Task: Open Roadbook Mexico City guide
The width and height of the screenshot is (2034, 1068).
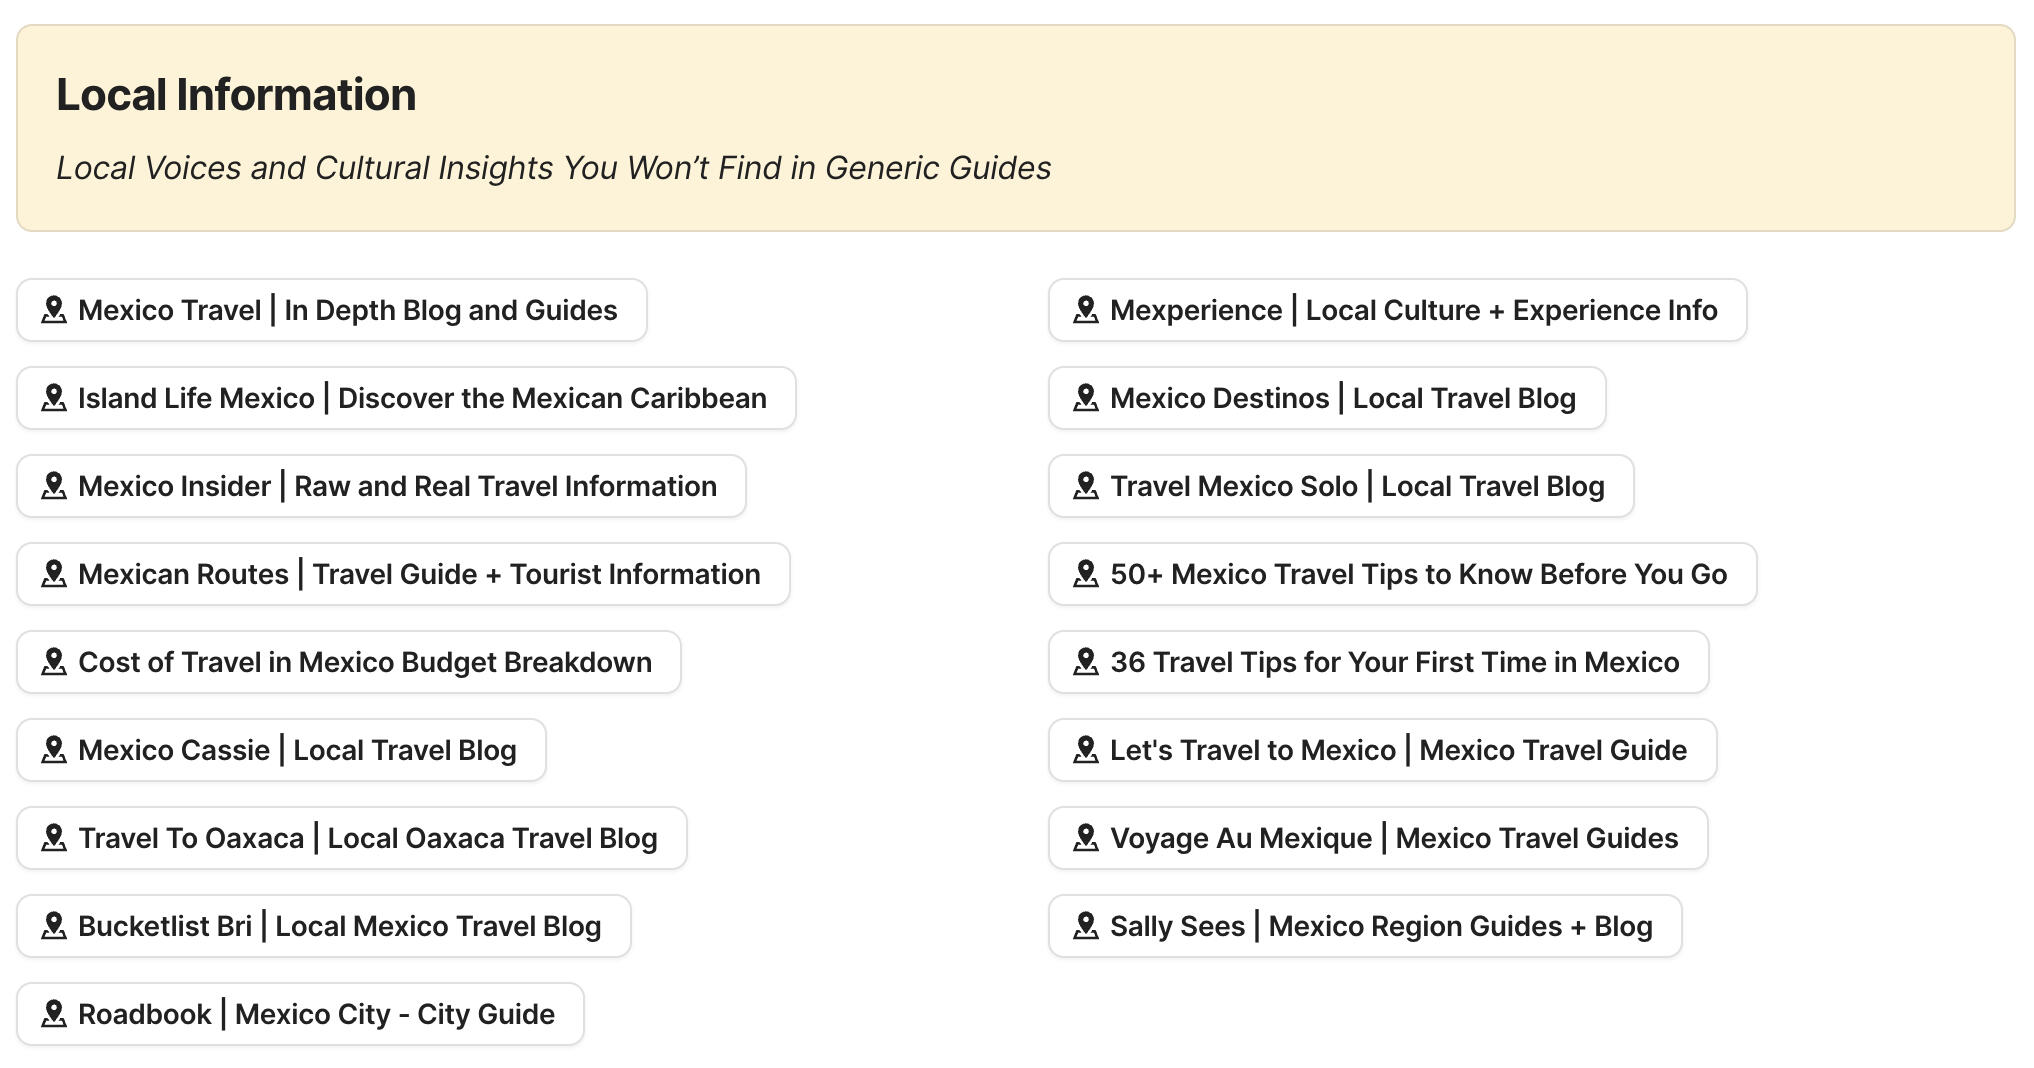Action: (300, 1014)
